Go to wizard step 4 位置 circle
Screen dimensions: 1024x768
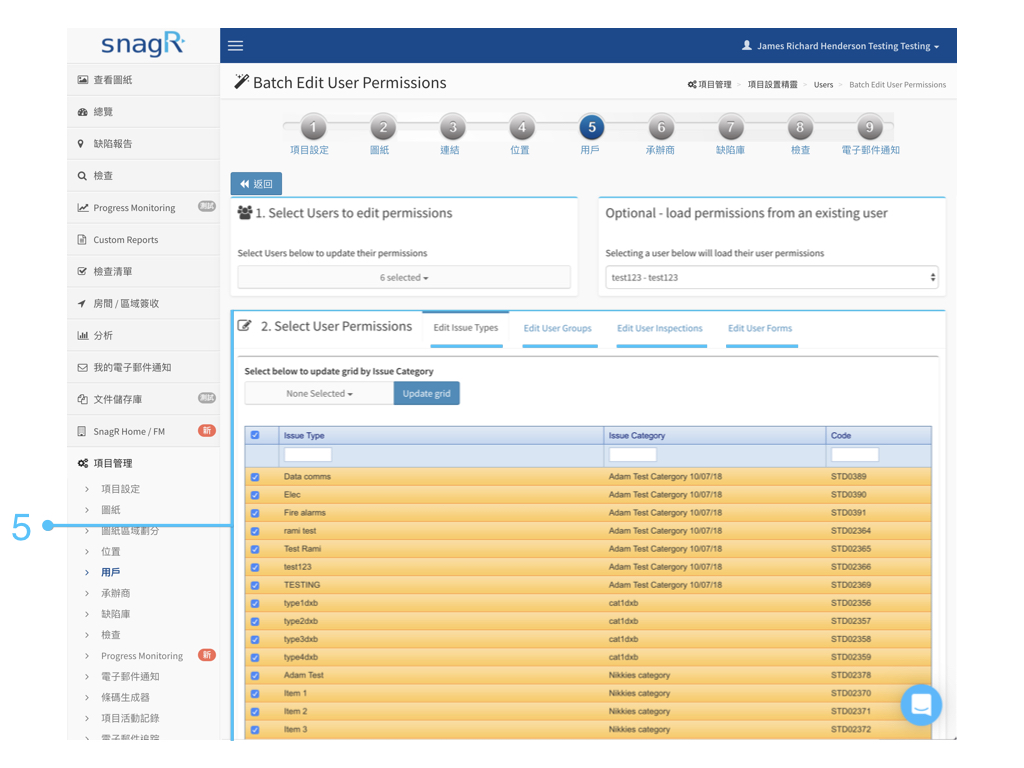(522, 127)
